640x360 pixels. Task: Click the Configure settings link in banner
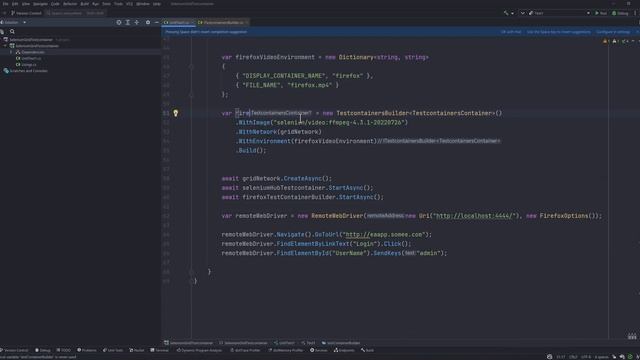[x=613, y=32]
